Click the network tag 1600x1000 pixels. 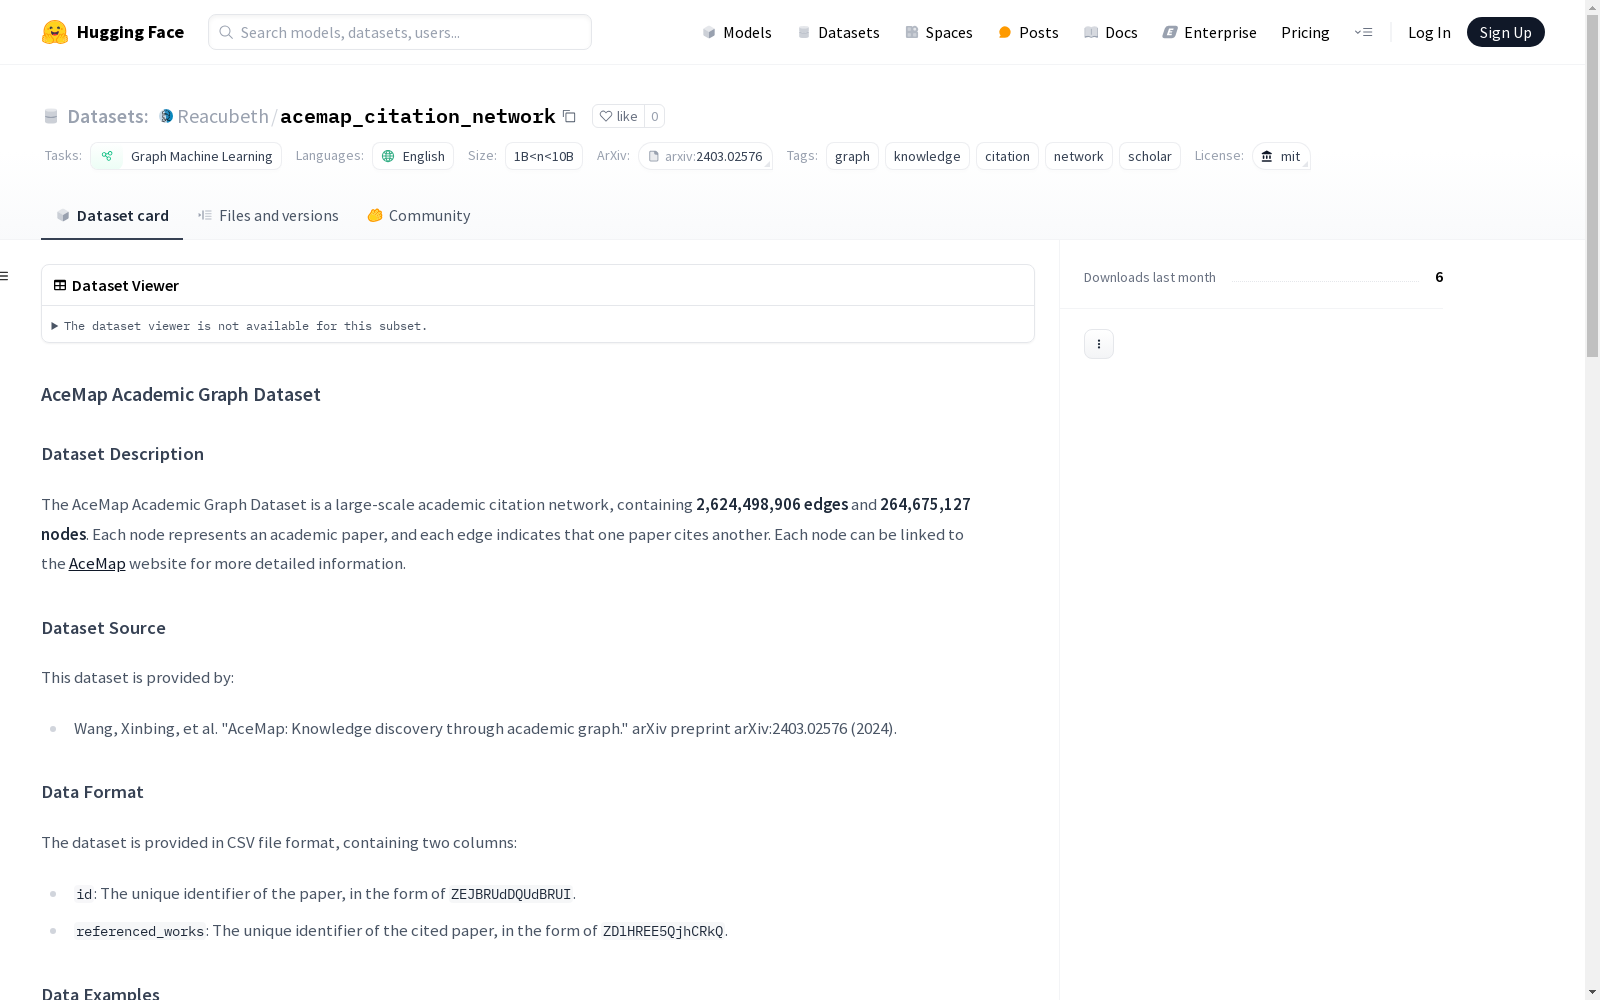[1079, 156]
